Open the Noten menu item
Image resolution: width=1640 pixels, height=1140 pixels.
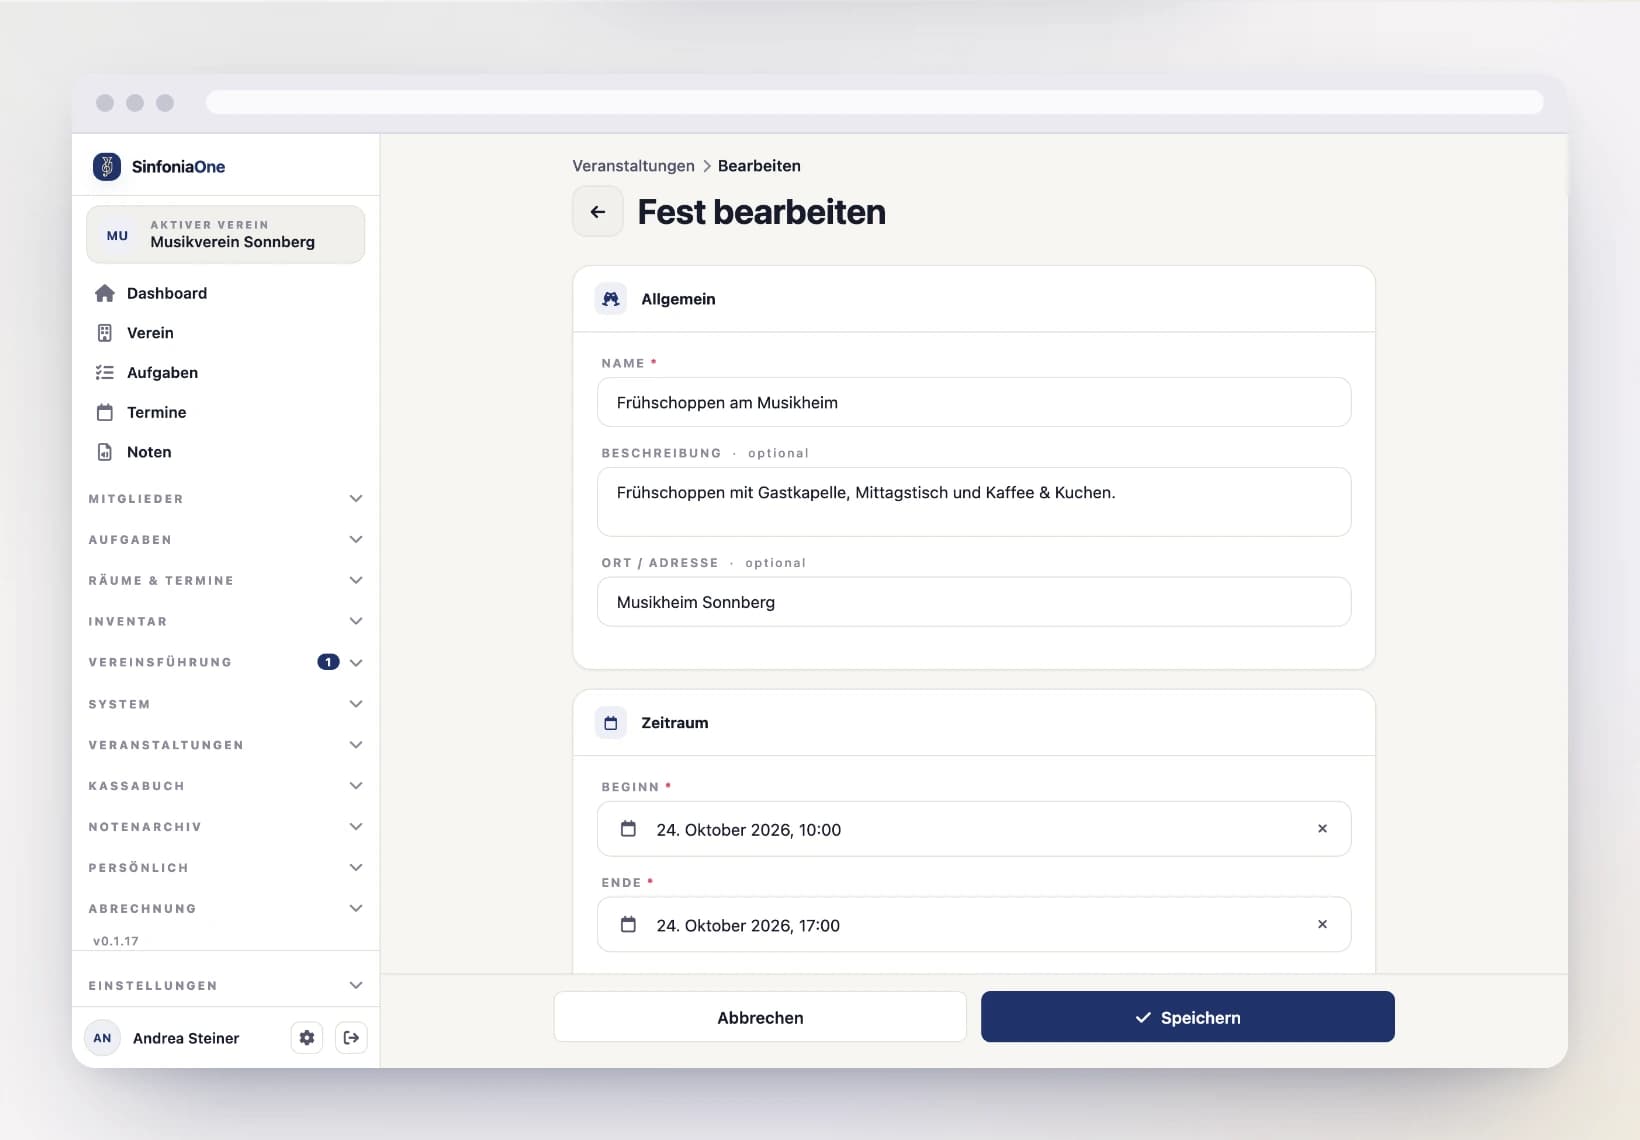(226, 452)
